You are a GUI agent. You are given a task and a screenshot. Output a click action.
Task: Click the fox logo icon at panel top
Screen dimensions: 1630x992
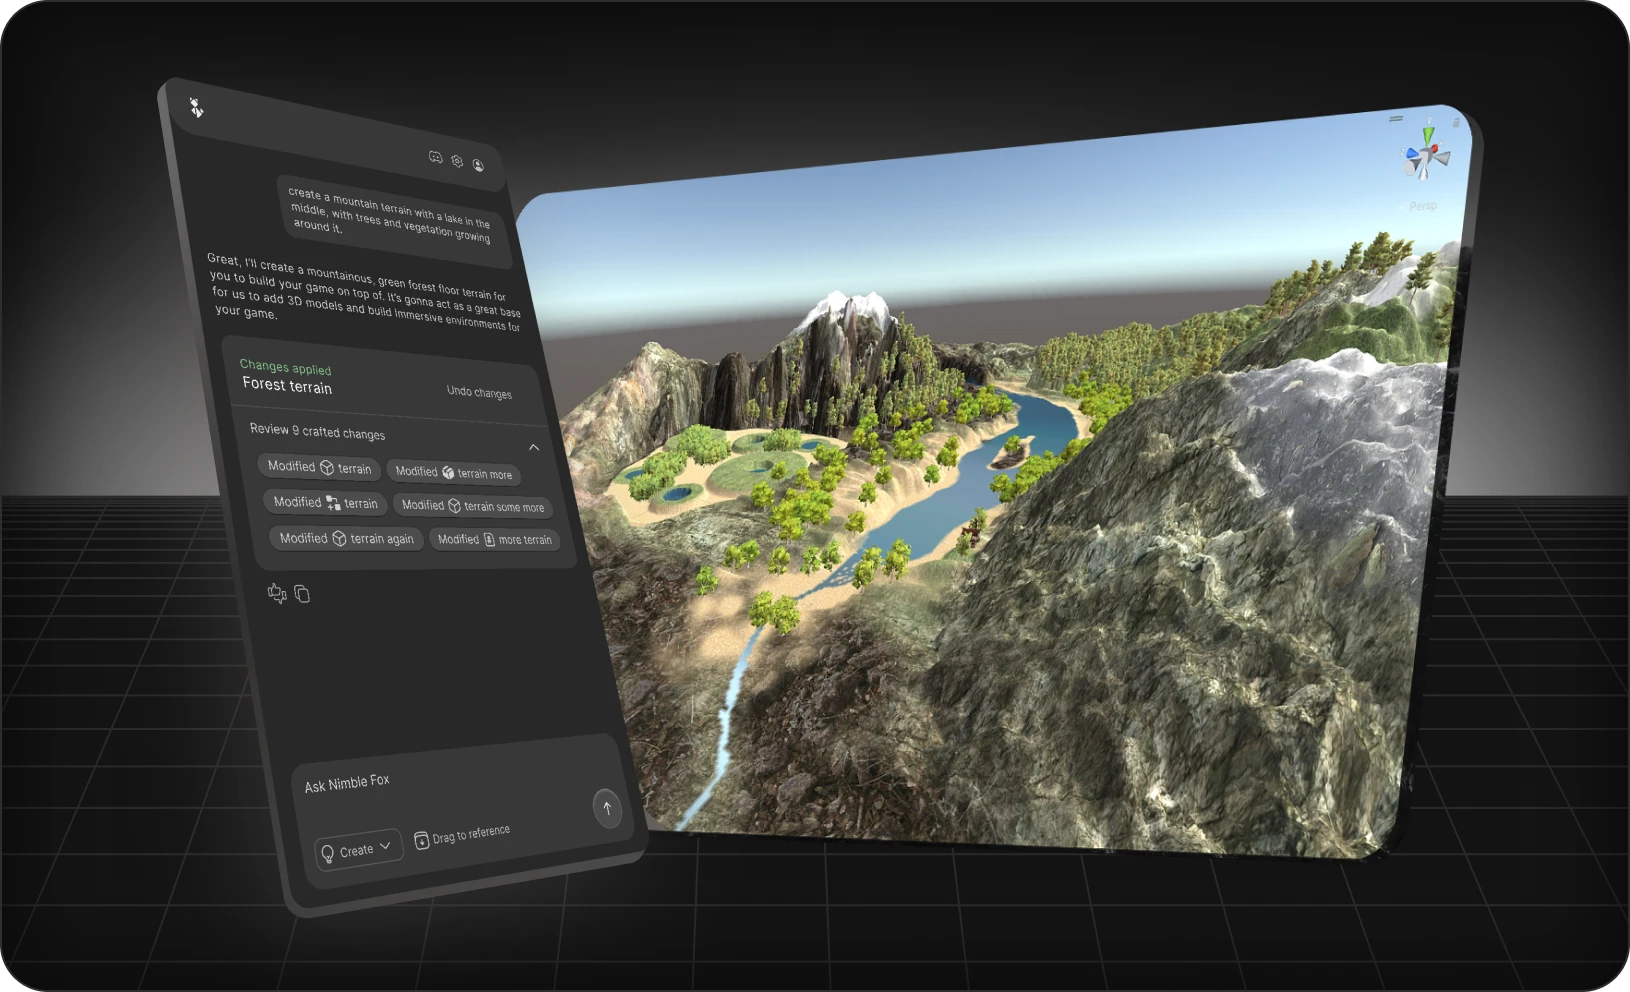[x=197, y=107]
